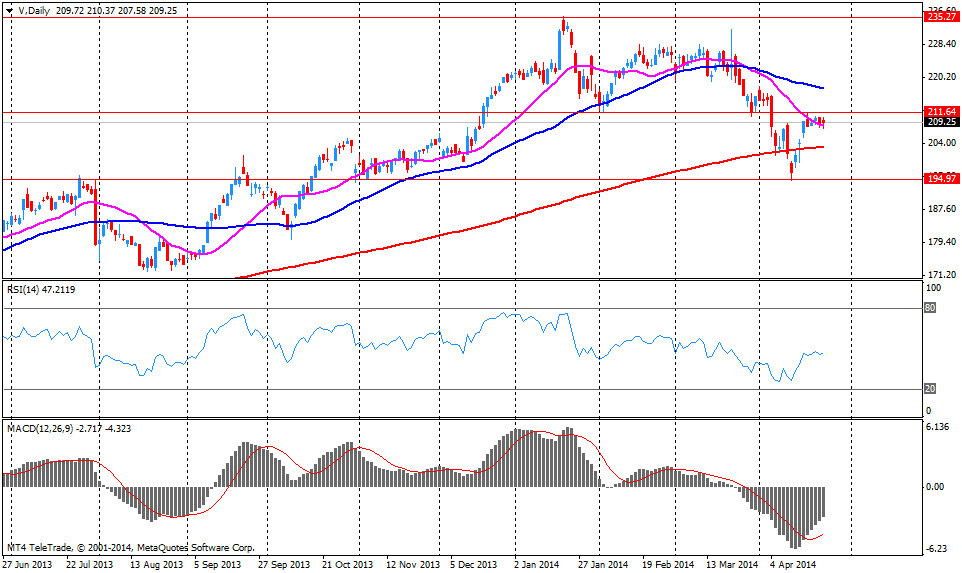
Task: Click the MACD 6.136 scale value
Action: coord(938,426)
